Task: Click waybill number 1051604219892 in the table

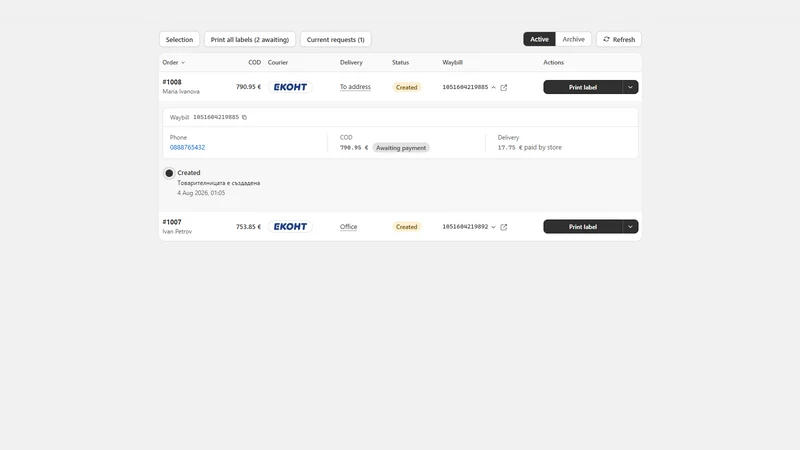Action: 465,227
